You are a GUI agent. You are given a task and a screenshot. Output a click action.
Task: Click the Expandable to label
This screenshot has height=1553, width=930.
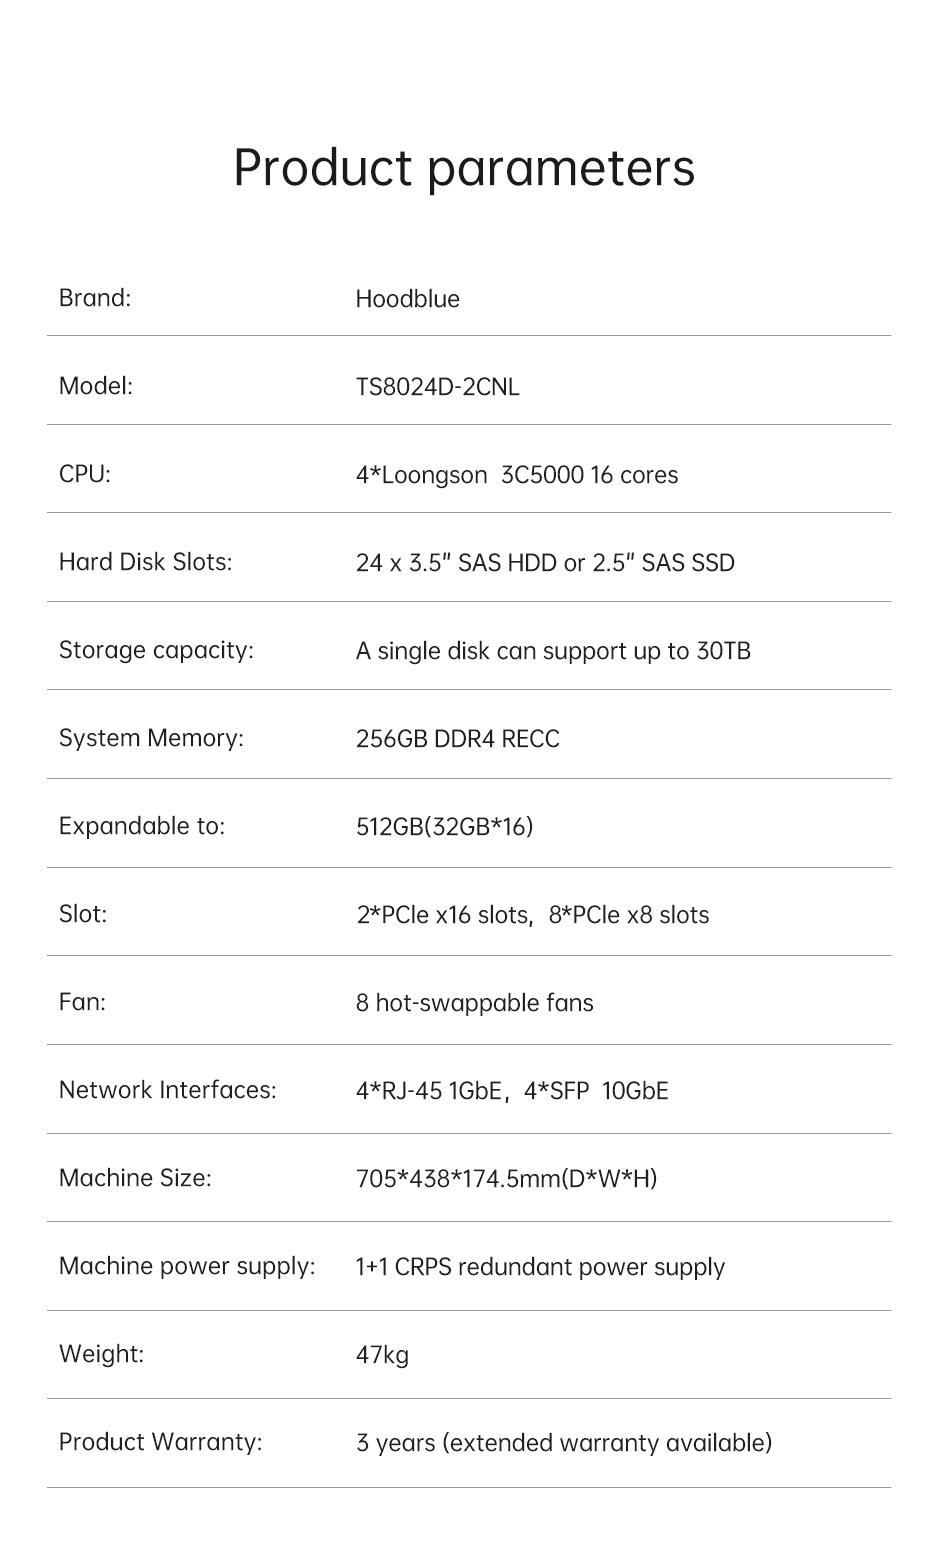pos(142,826)
